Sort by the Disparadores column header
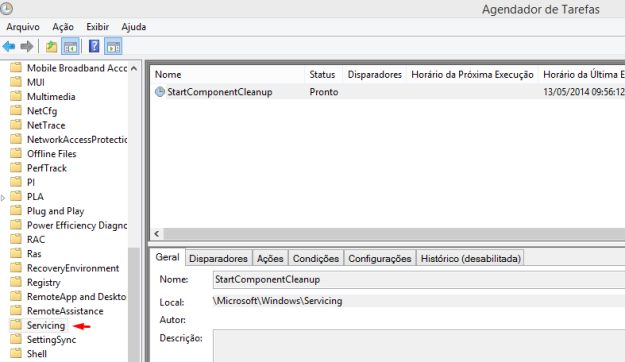Image resolution: width=625 pixels, height=362 pixels. 375,75
